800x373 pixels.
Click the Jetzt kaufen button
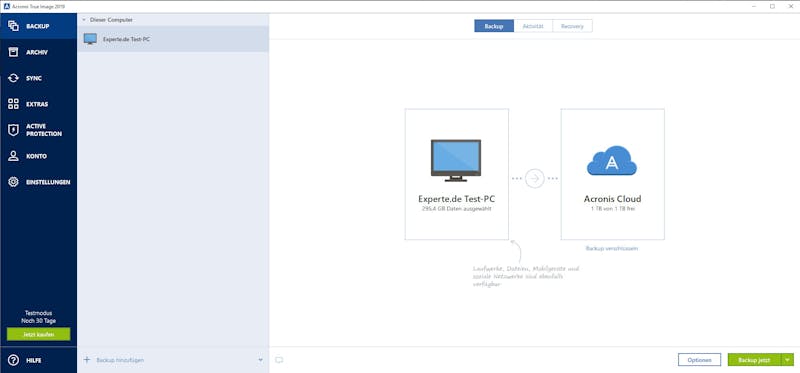coord(38,334)
